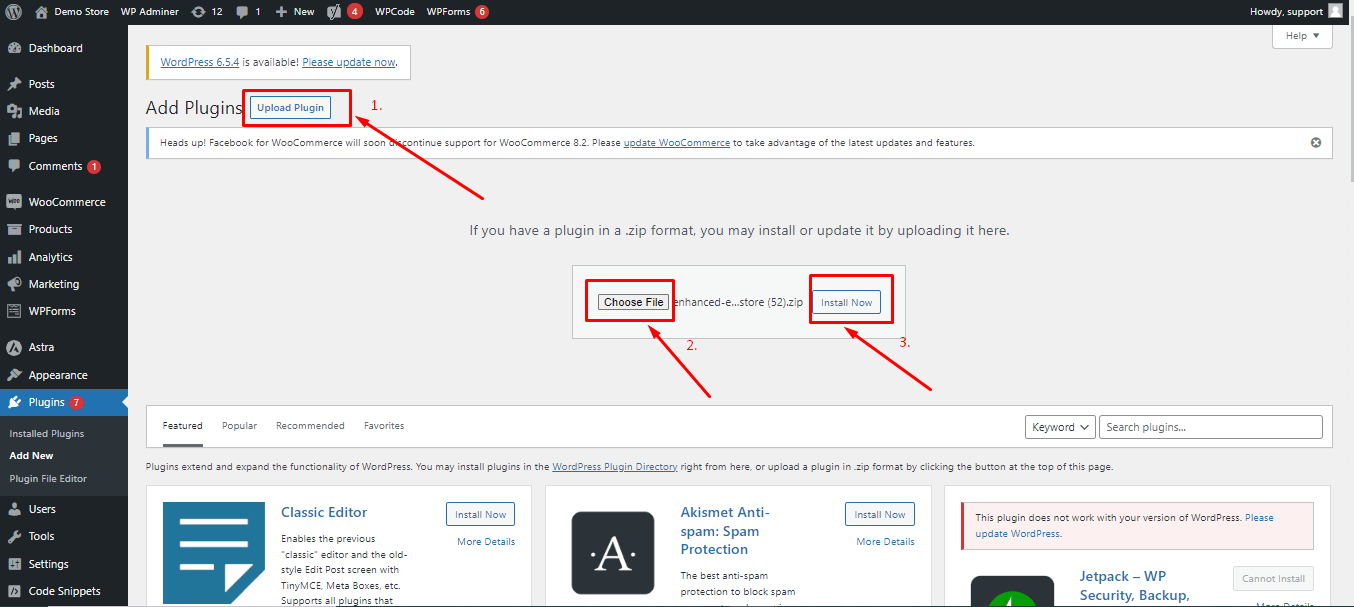Viewport: 1354px width, 607px height.
Task: Open WPCode in admin bar
Action: point(396,12)
